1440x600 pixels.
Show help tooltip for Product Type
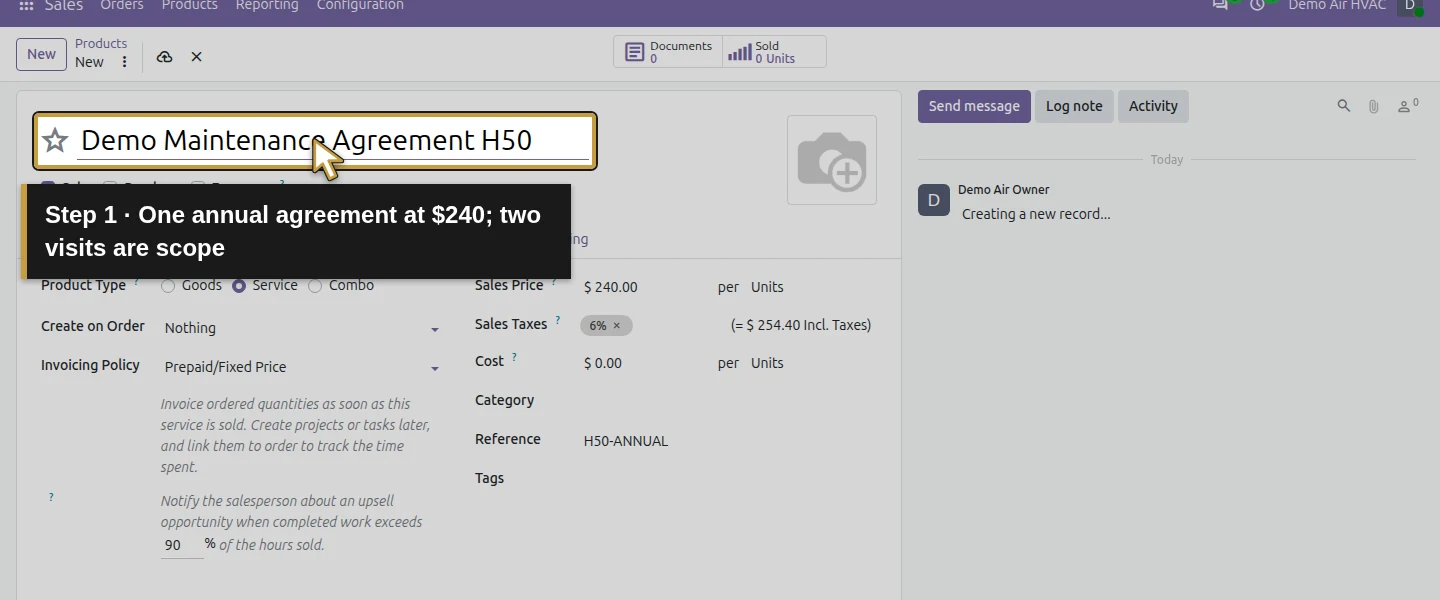coord(137,282)
